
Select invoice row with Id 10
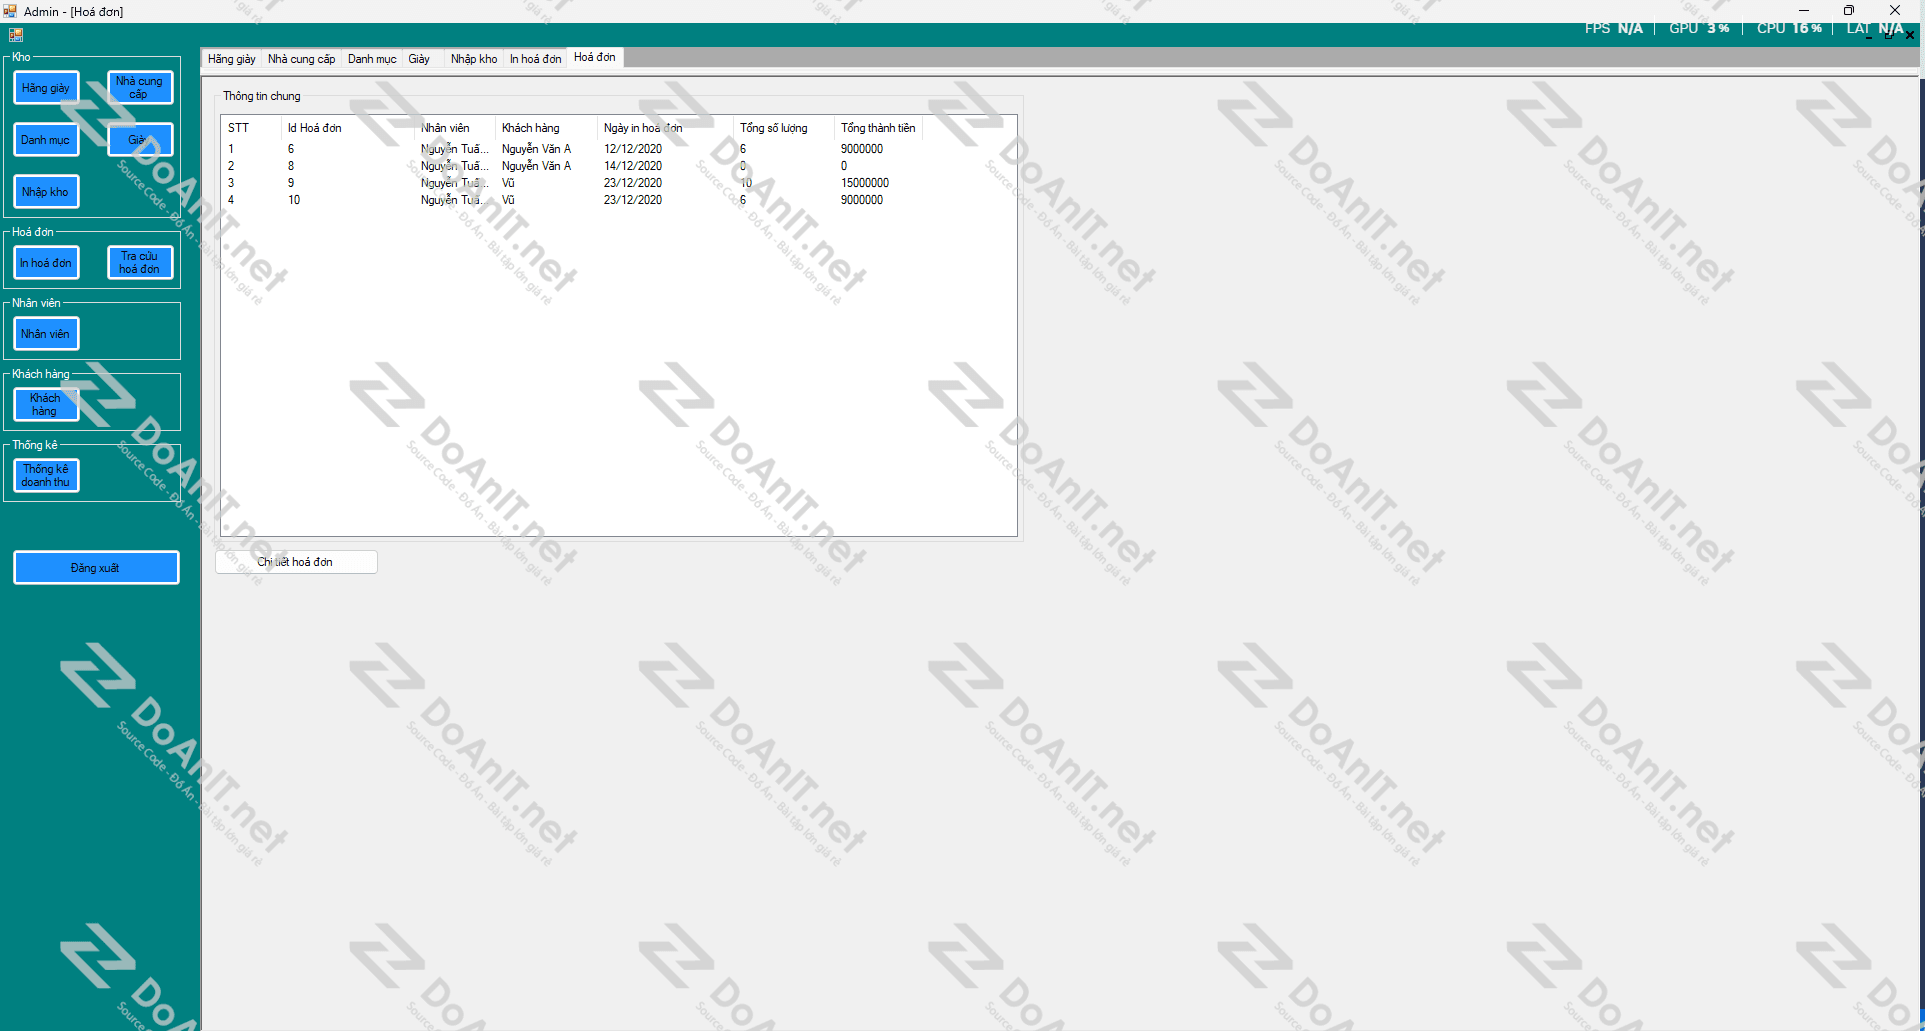573,200
